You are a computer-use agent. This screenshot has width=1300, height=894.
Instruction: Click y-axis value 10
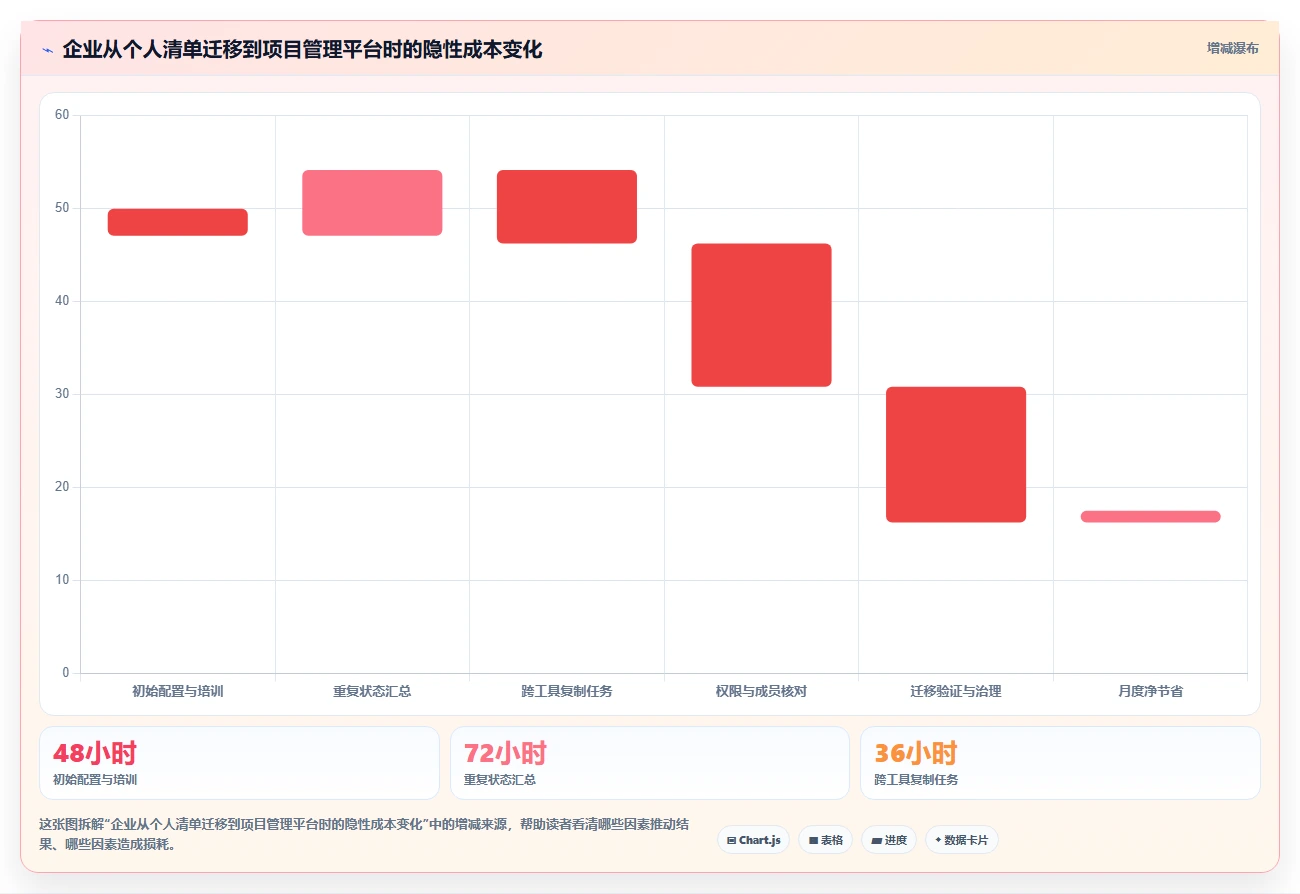coord(62,580)
